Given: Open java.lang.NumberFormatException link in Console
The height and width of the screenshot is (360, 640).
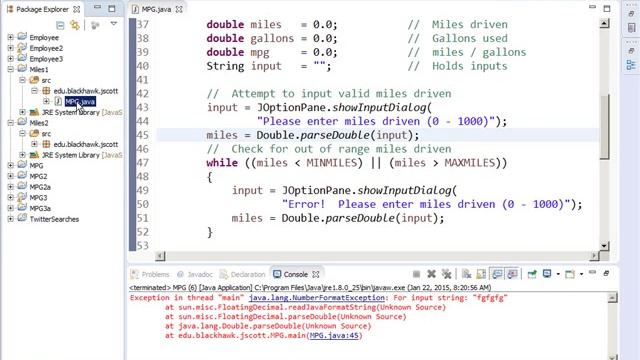Looking at the screenshot, I should pyautogui.click(x=317, y=298).
